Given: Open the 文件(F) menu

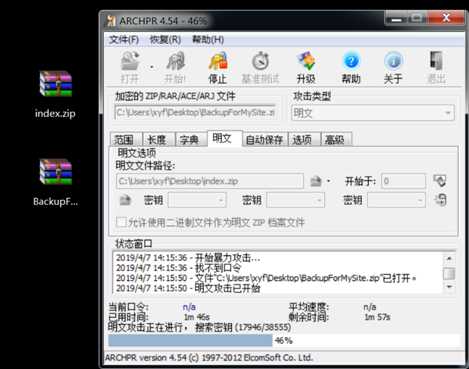Looking at the screenshot, I should [x=124, y=40].
